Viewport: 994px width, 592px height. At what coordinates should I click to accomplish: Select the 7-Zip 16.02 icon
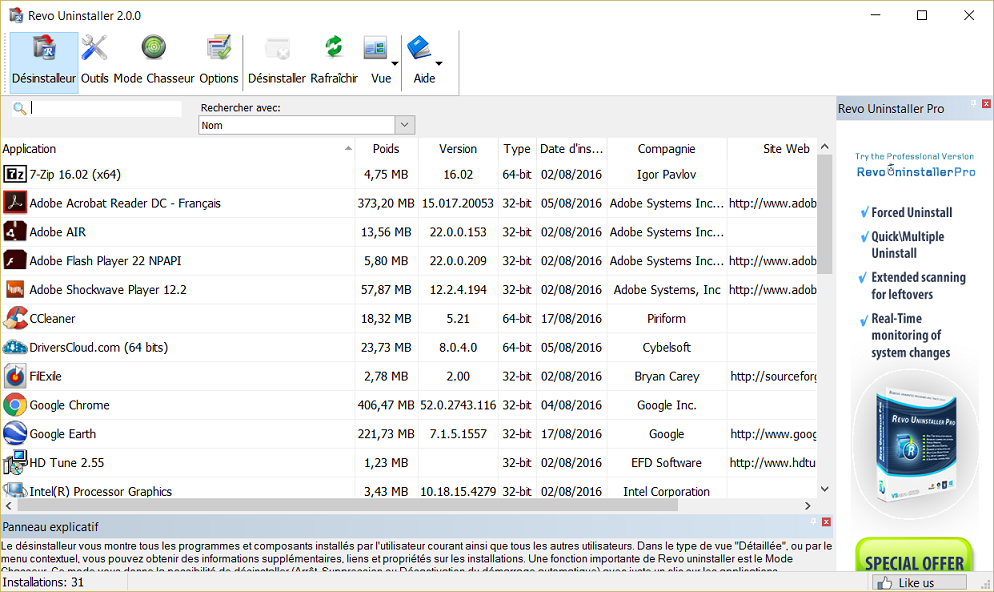pyautogui.click(x=15, y=174)
